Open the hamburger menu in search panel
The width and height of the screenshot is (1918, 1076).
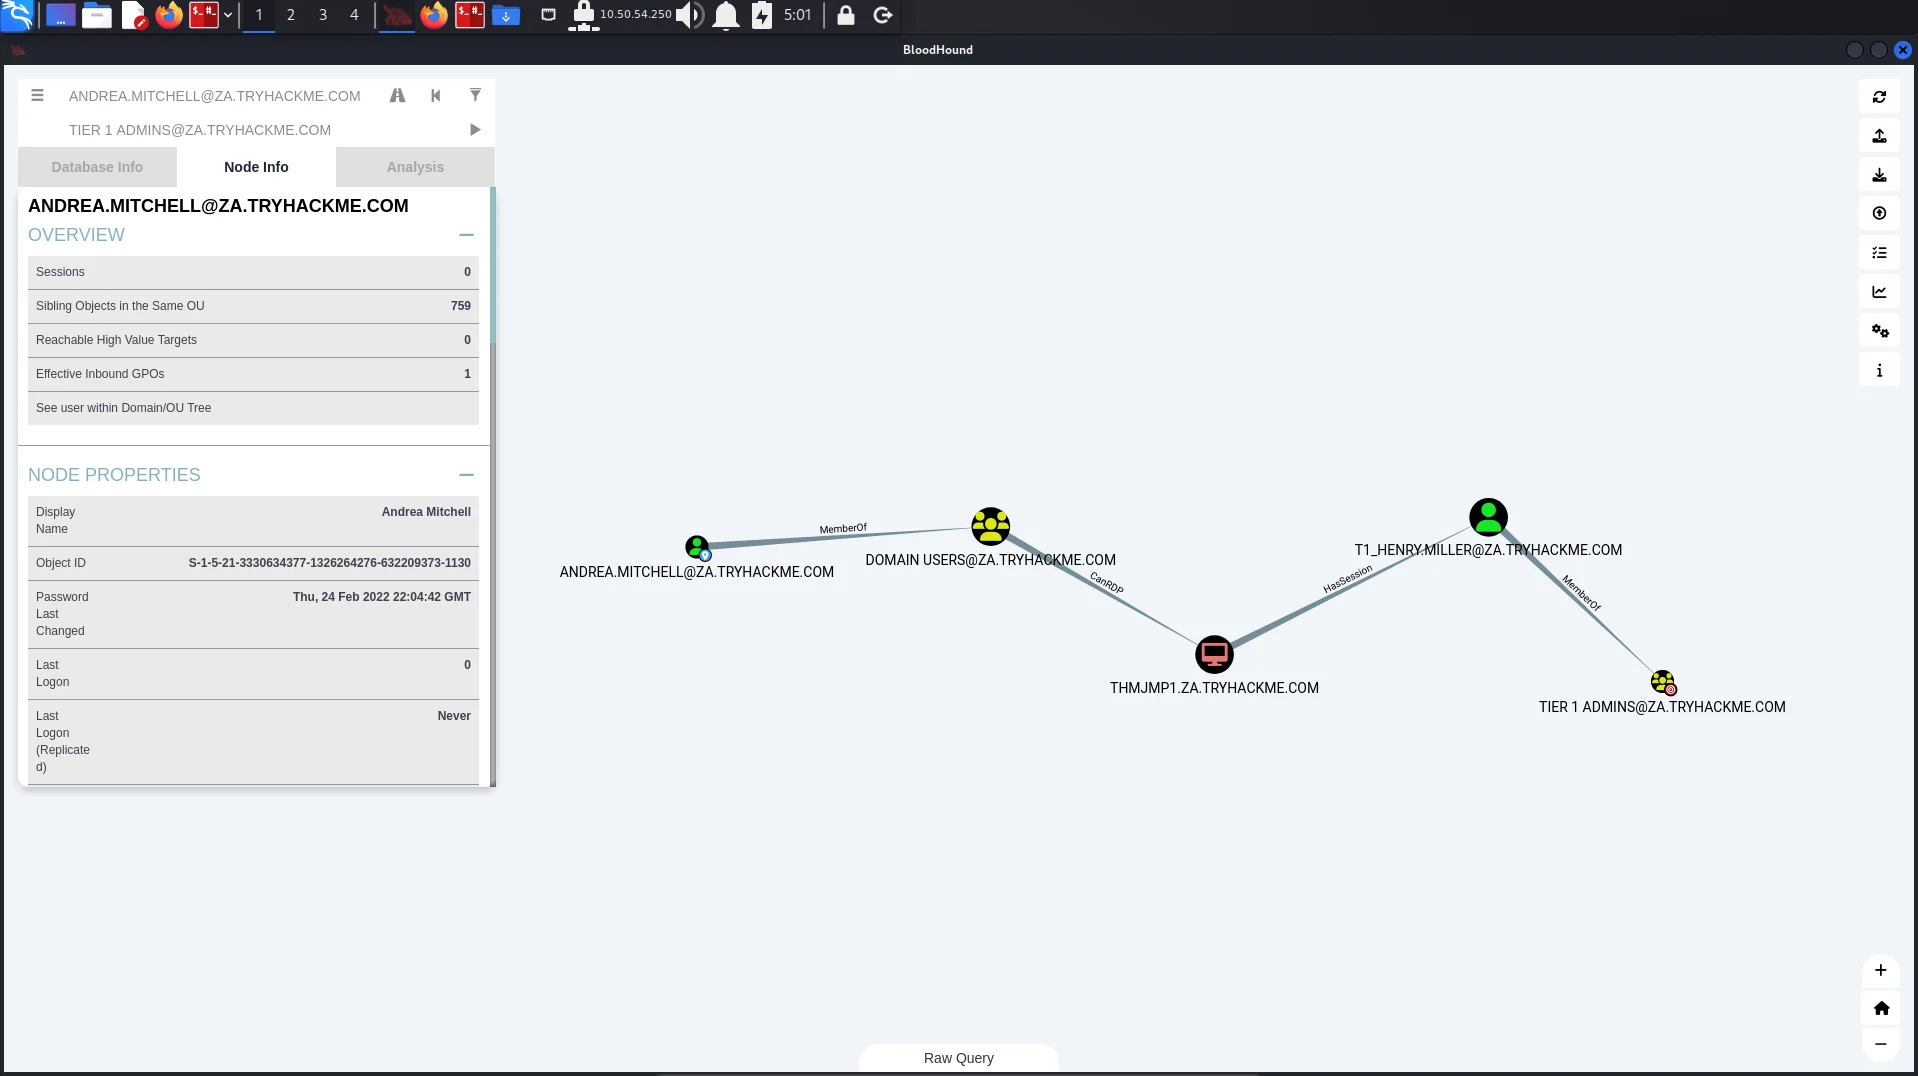coord(37,96)
